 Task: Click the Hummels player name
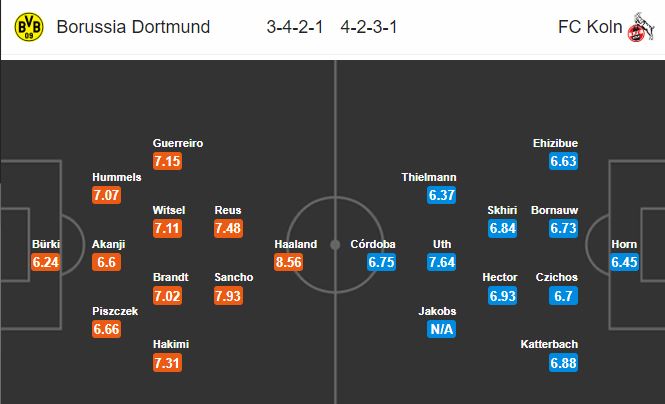[117, 177]
